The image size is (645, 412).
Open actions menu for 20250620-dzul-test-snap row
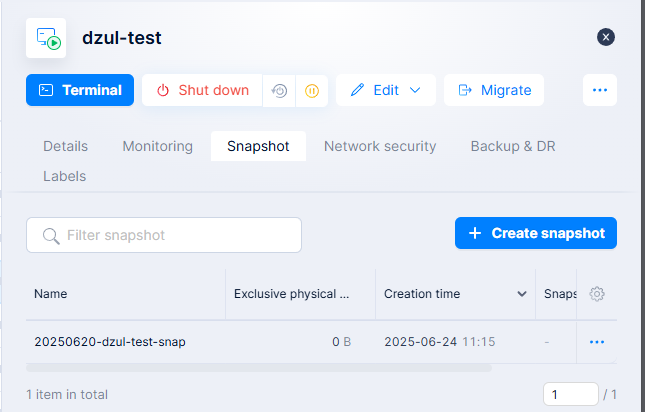597,342
